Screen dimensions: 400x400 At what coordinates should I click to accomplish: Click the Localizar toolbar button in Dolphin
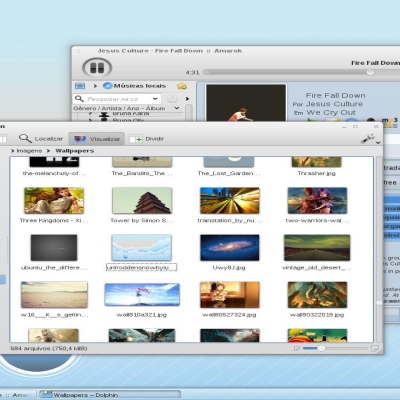41,139
